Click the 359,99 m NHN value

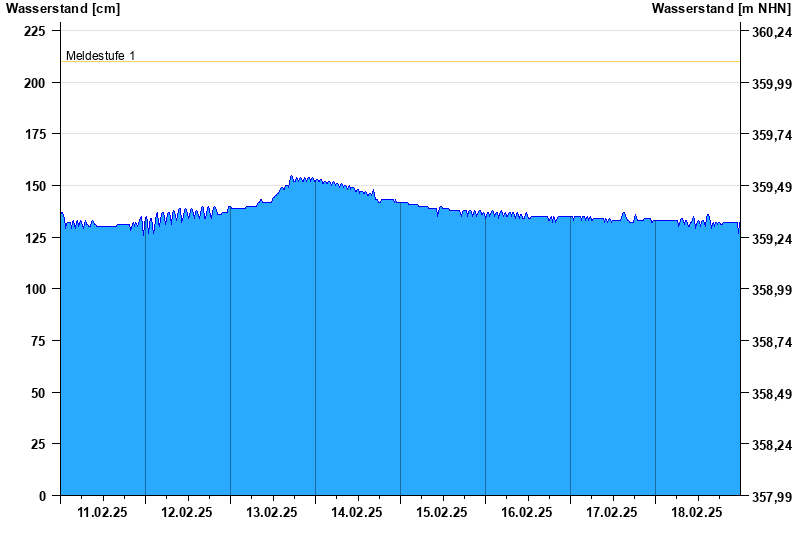click(772, 84)
